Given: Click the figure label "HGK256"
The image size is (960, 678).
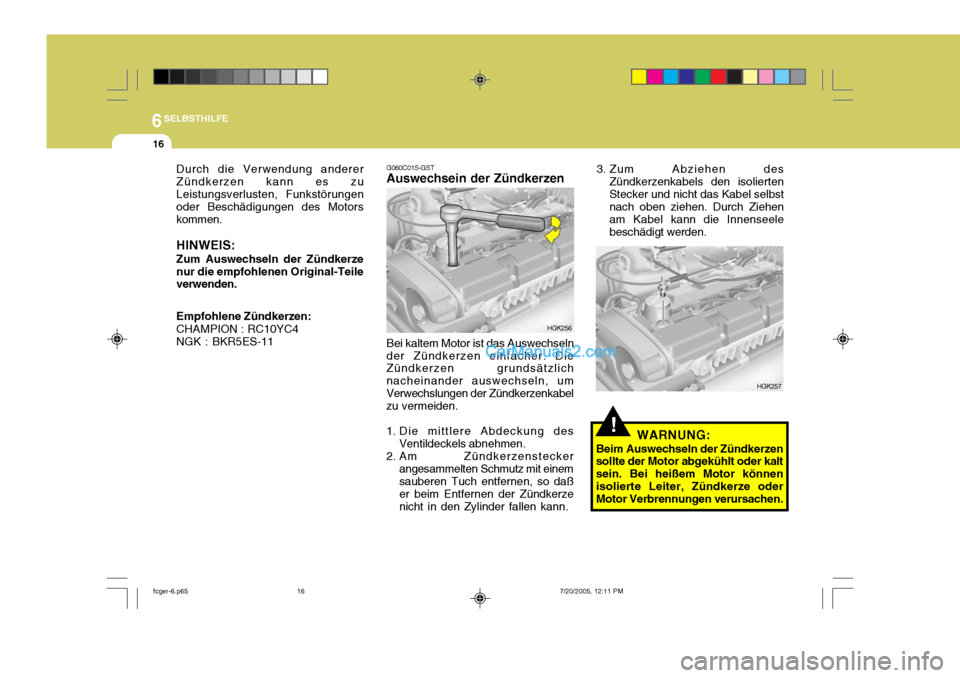Looking at the screenshot, I should [x=560, y=328].
